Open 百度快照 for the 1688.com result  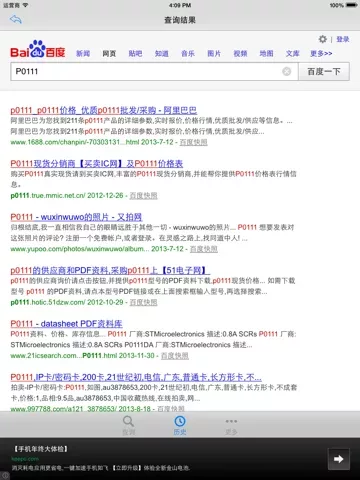coord(193,142)
